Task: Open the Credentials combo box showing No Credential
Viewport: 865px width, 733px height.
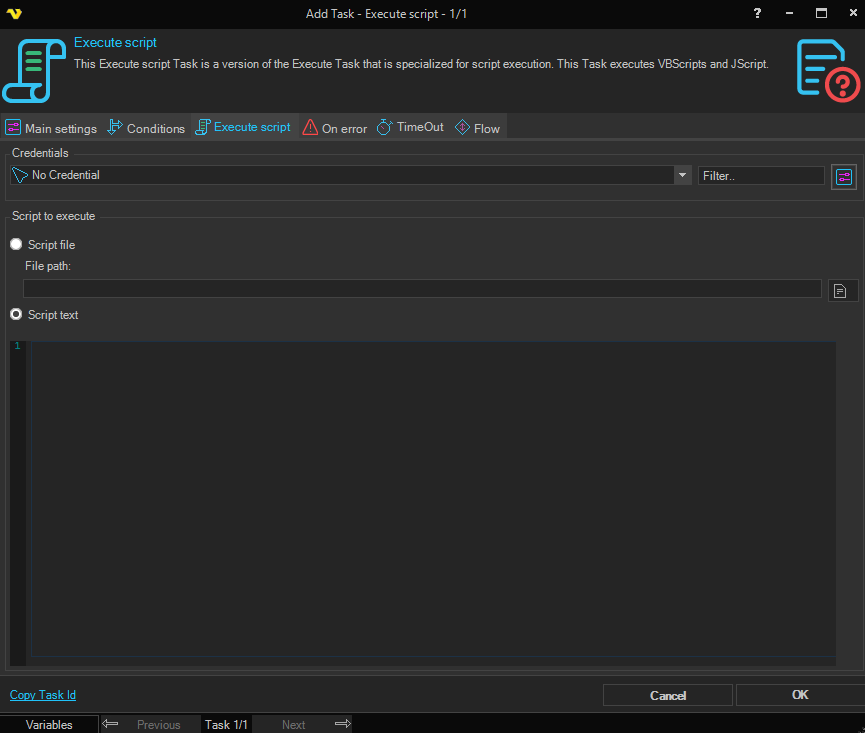Action: pos(350,175)
